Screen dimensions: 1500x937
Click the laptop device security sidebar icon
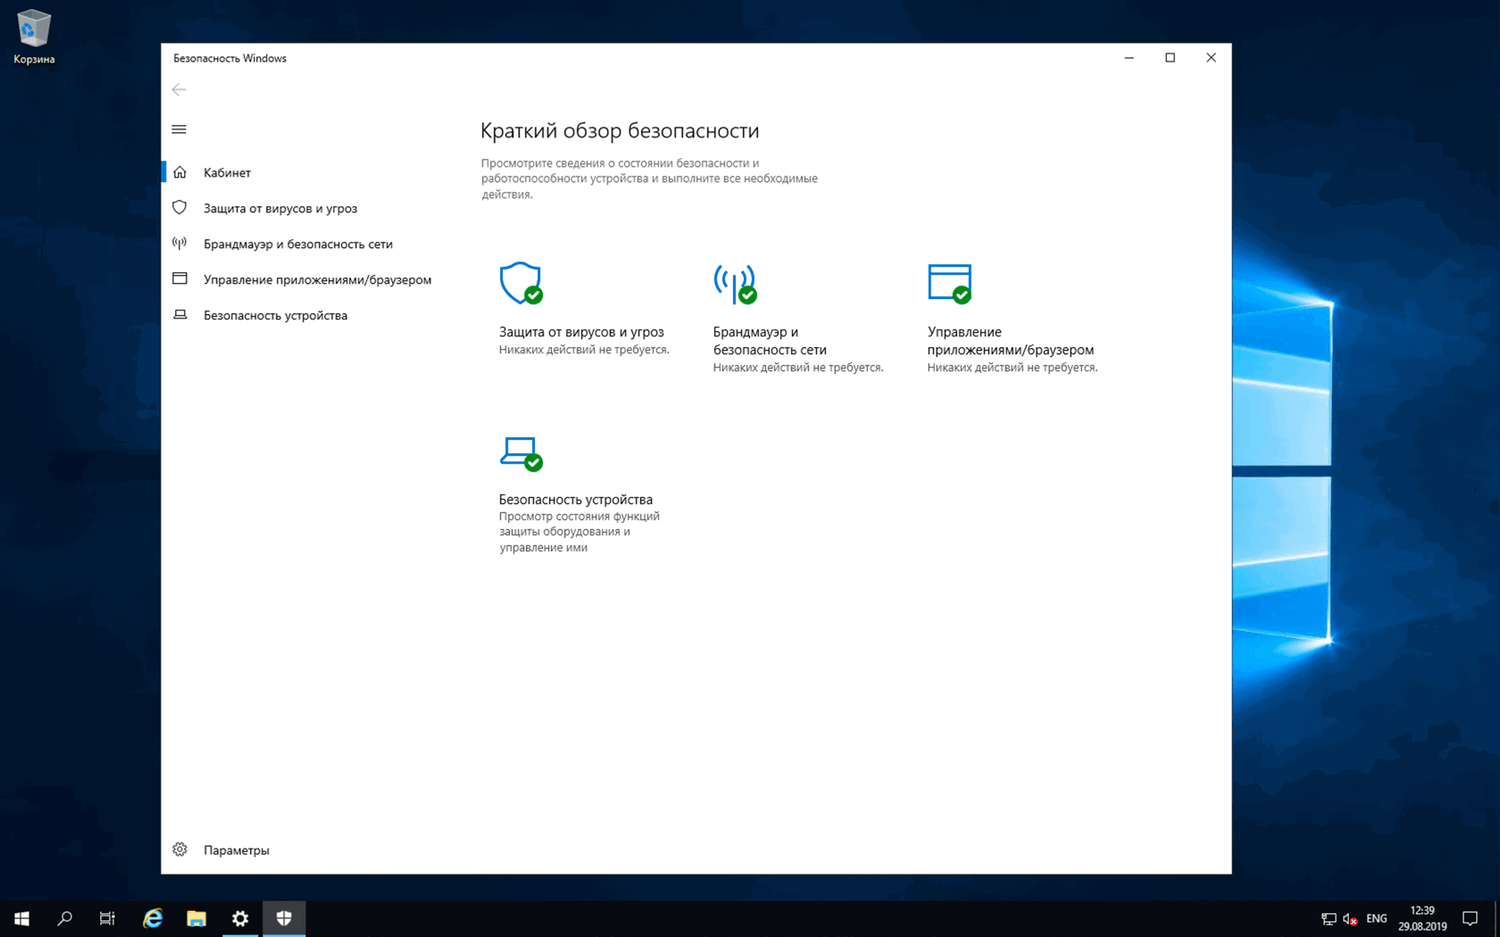(x=180, y=315)
